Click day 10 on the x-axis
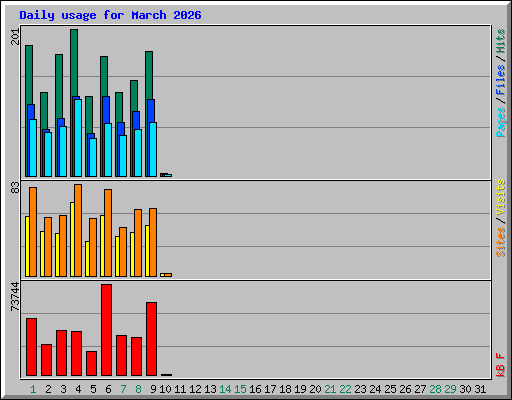This screenshot has width=512, height=400. (x=165, y=389)
